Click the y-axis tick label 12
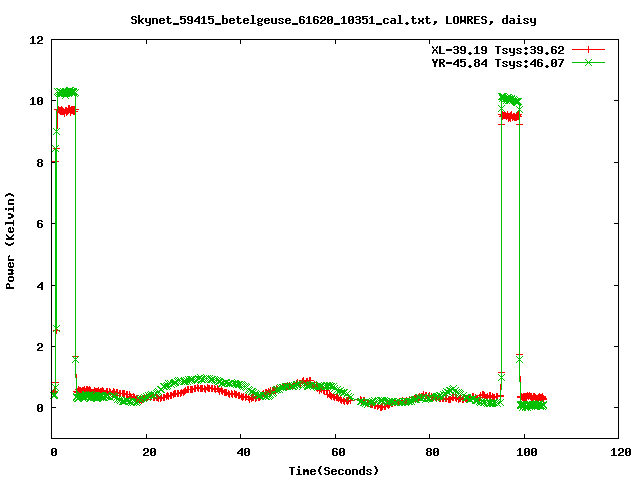The height and width of the screenshot is (480, 640). click(36, 40)
